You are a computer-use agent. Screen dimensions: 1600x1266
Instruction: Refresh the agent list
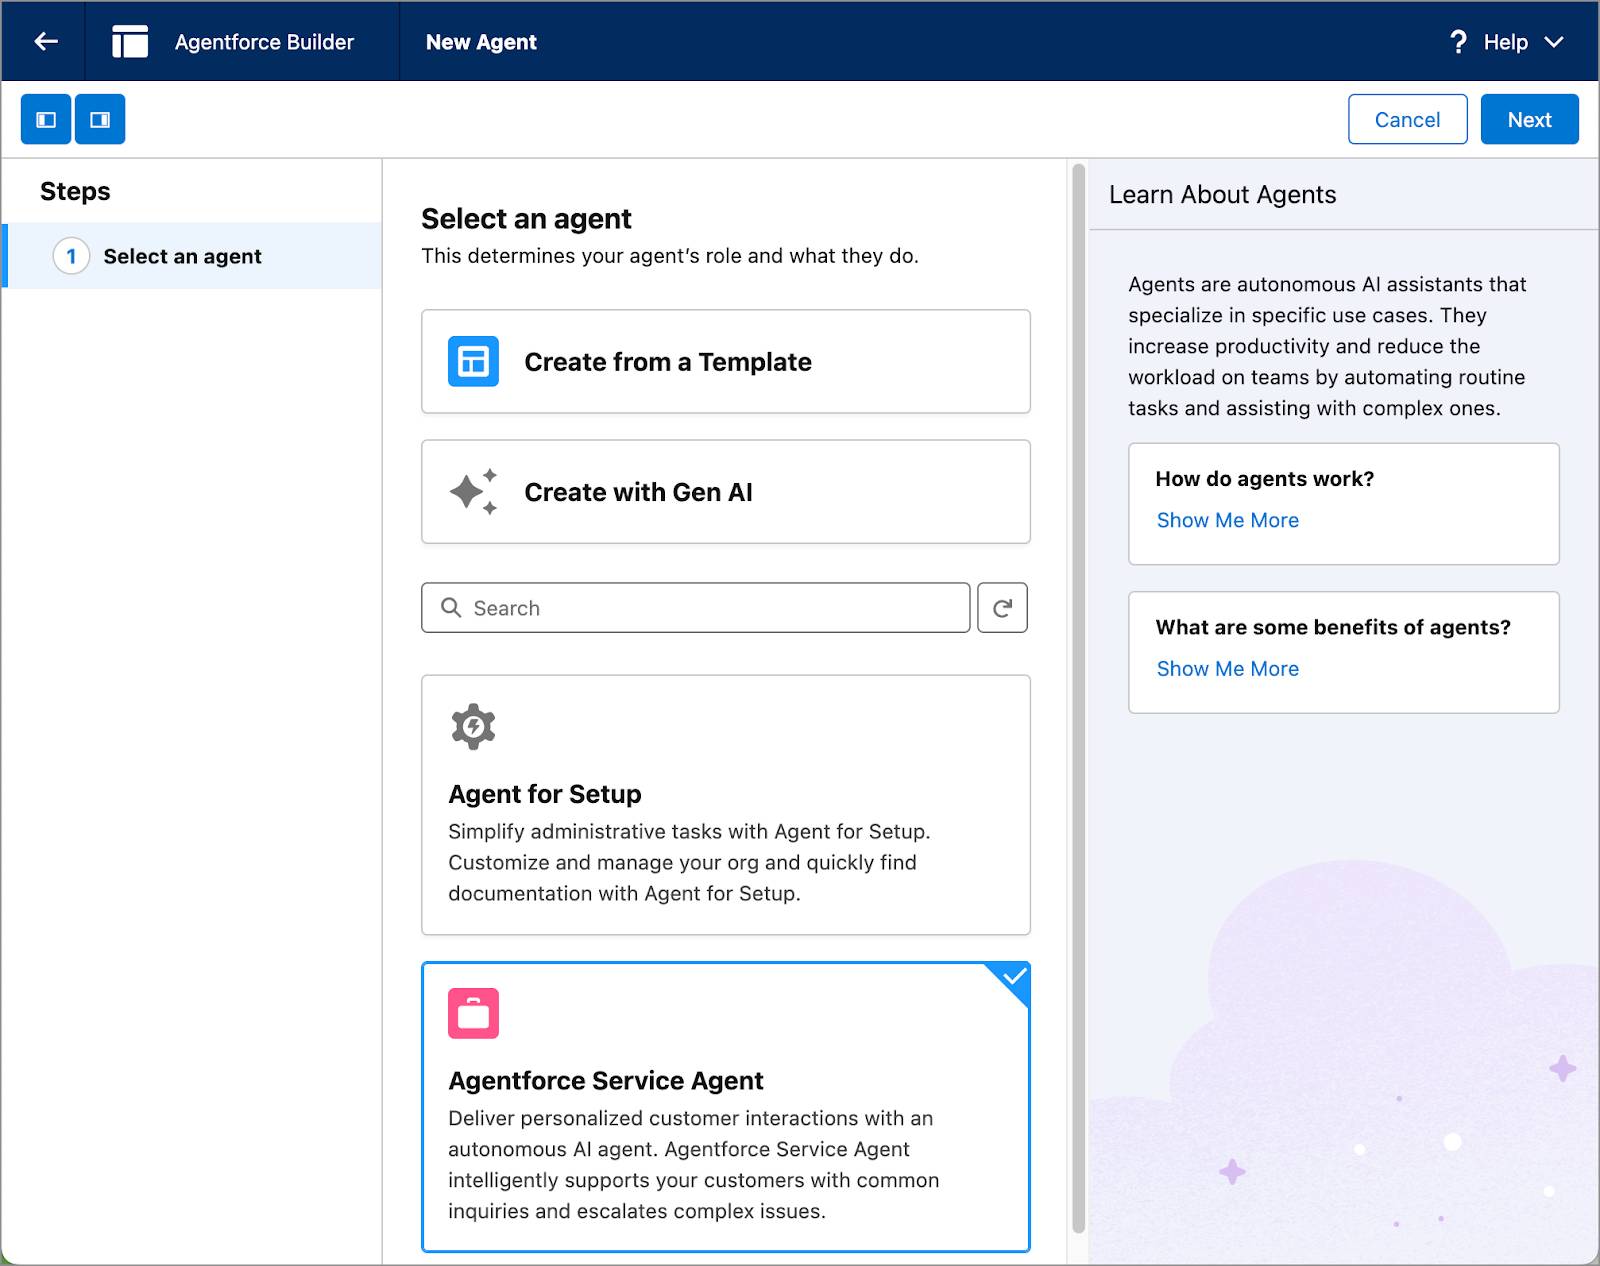tap(1002, 608)
